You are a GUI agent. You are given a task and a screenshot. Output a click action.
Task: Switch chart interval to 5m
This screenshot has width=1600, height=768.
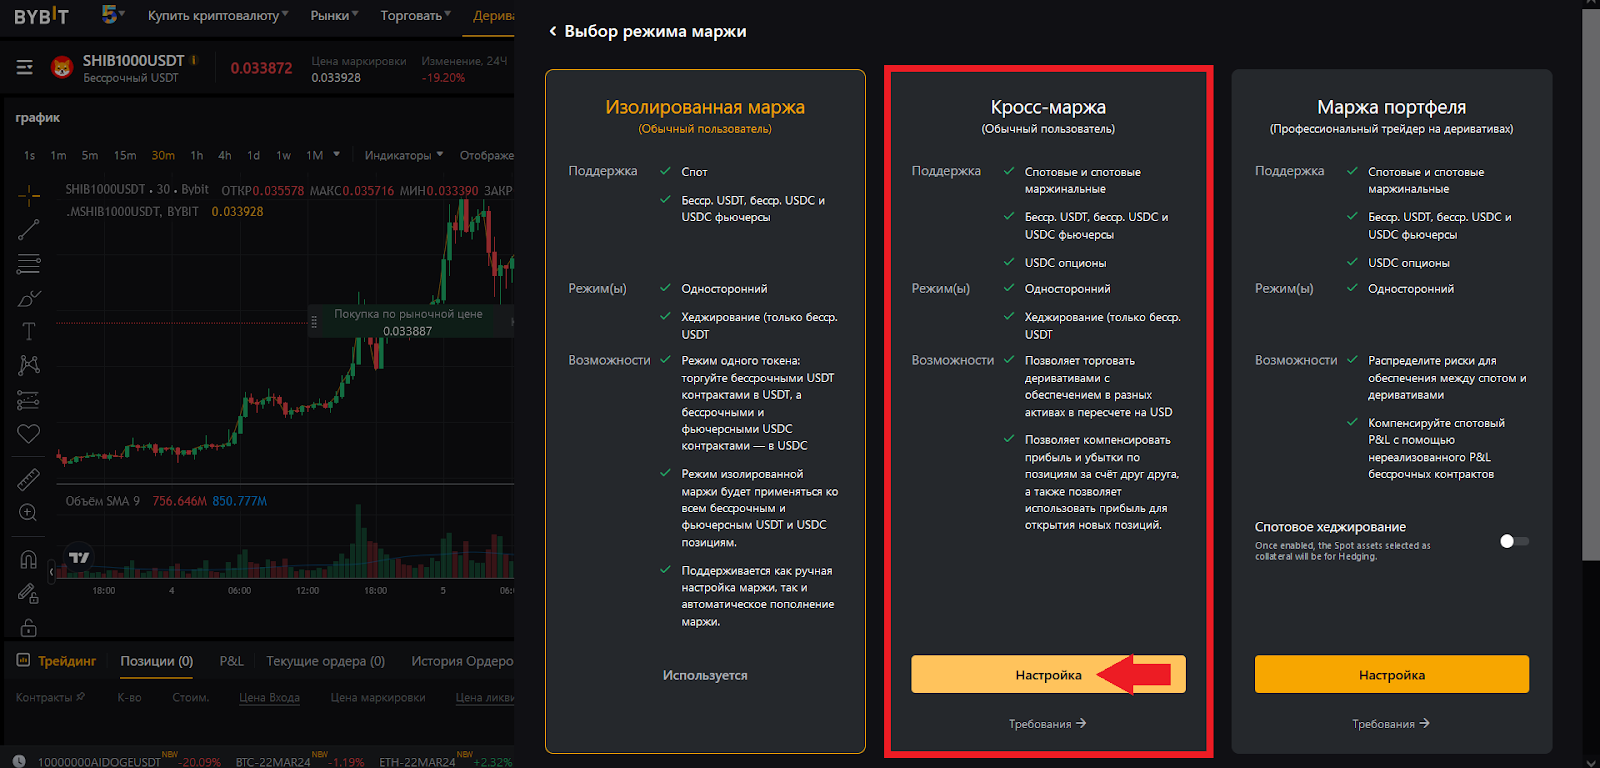(90, 155)
